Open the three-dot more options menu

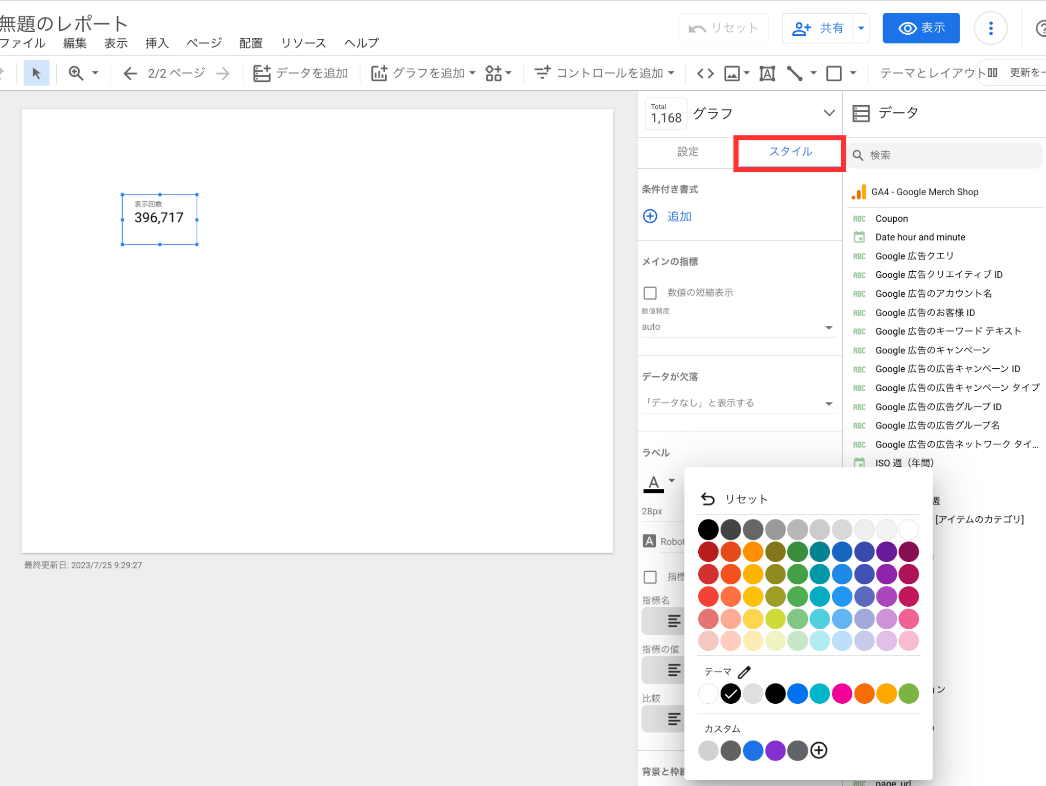991,28
